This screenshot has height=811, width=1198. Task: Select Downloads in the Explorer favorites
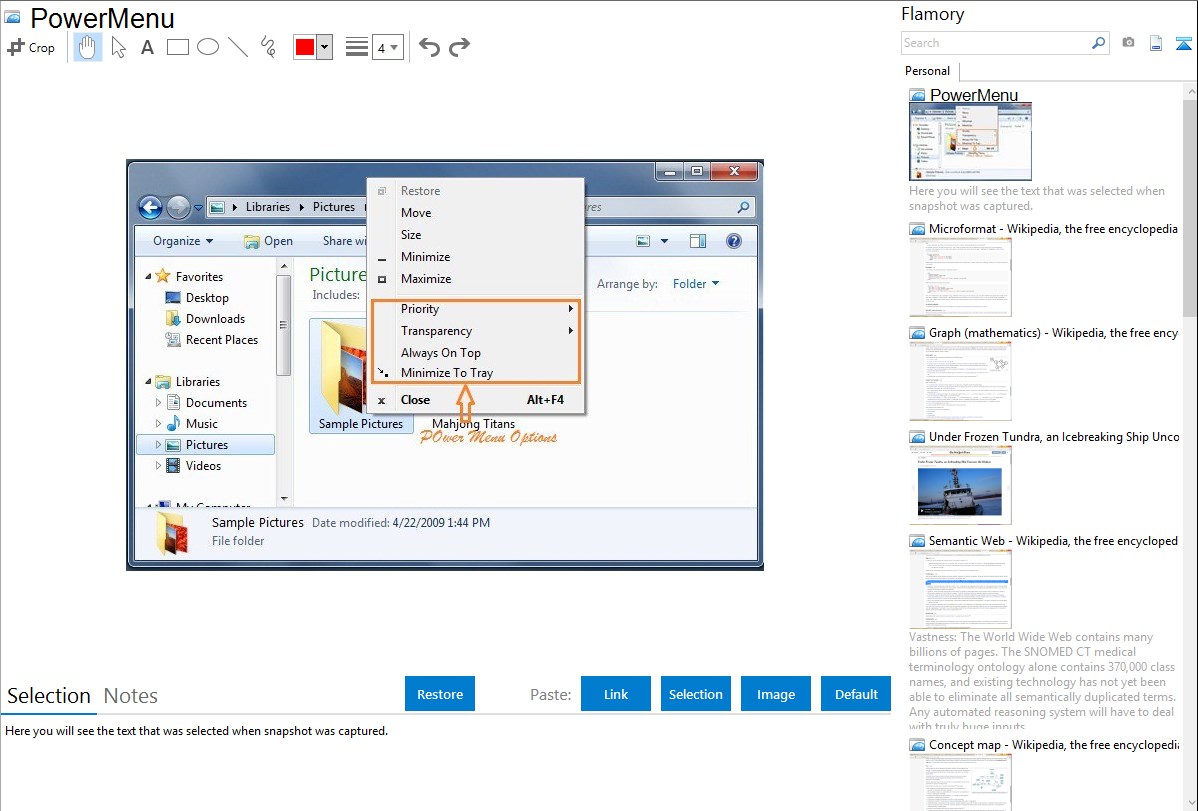pos(215,319)
